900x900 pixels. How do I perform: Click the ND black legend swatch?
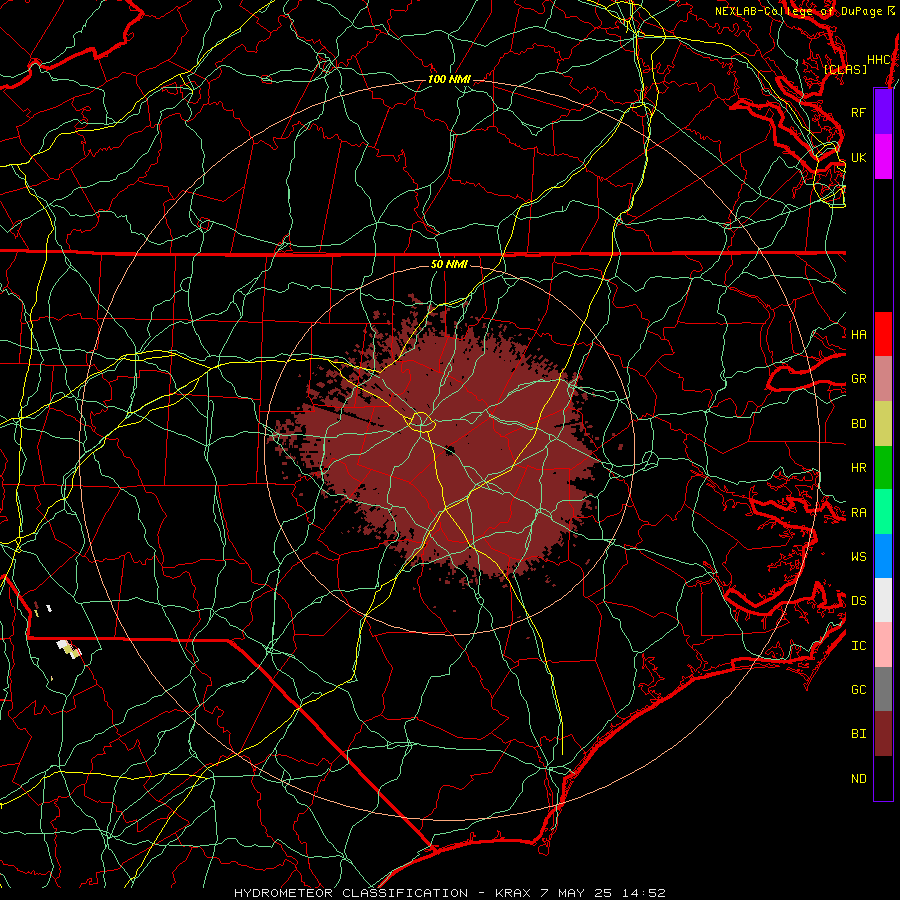(883, 778)
